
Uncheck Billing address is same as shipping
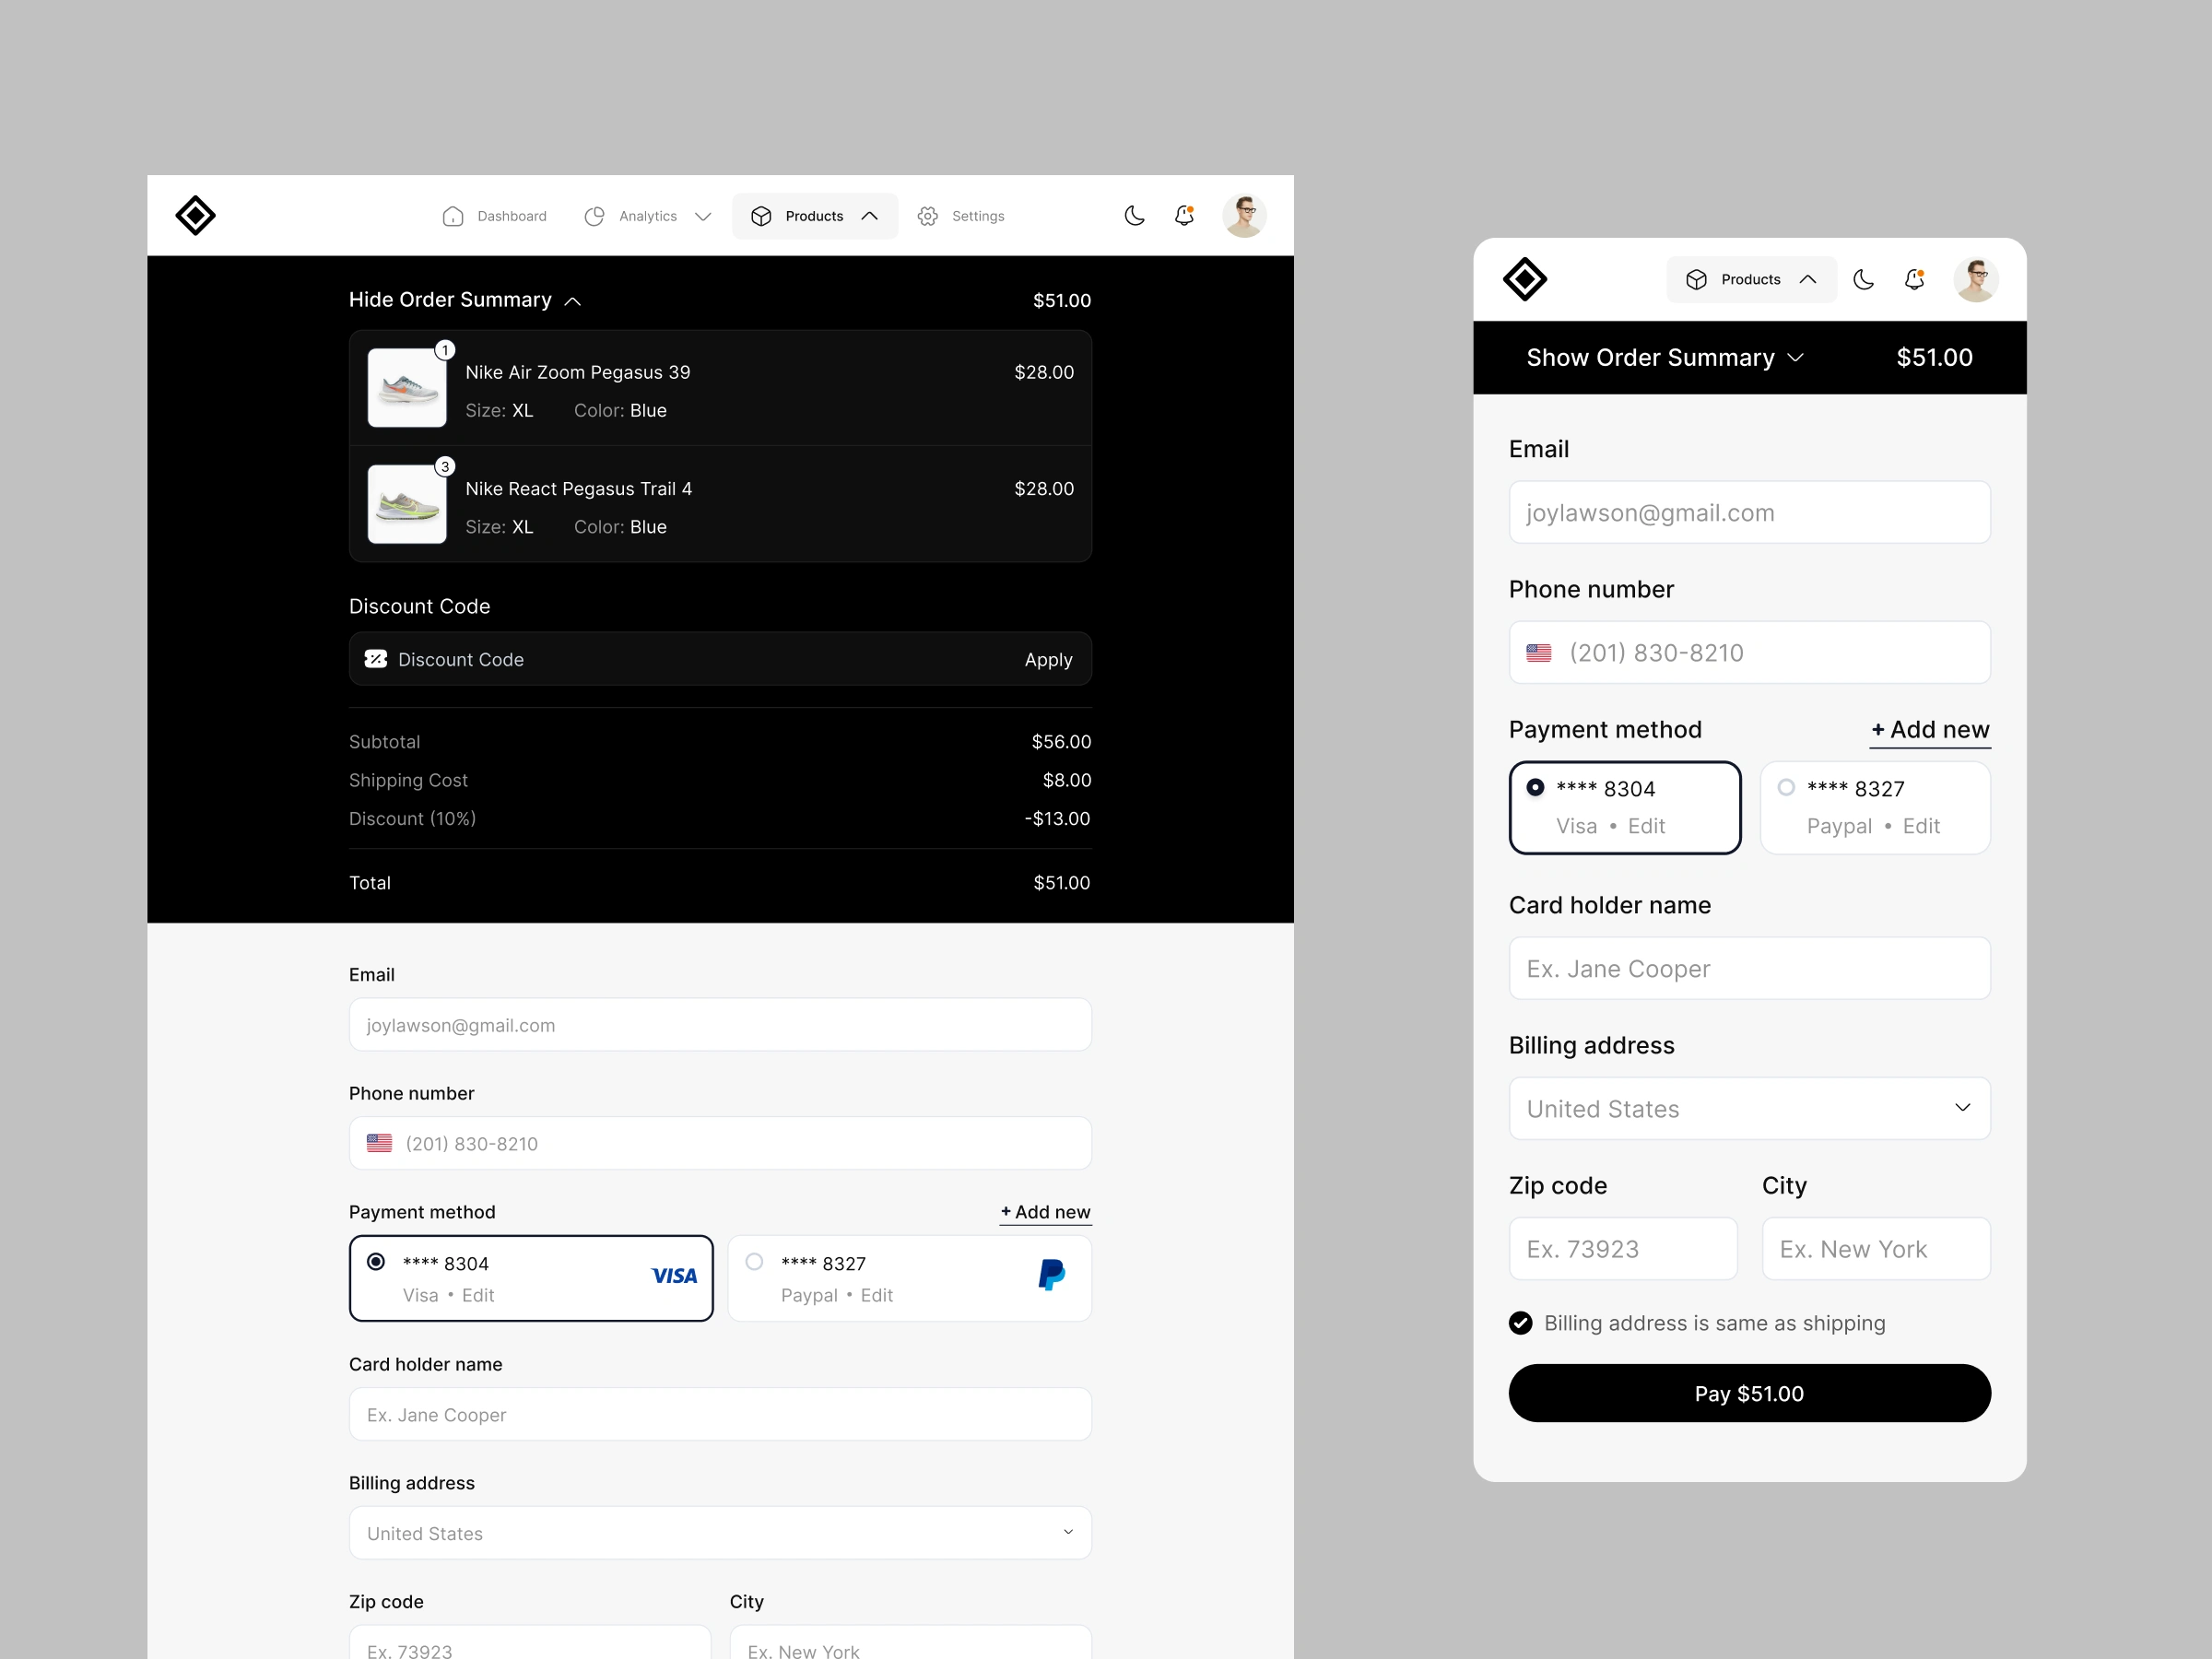[x=1521, y=1323]
